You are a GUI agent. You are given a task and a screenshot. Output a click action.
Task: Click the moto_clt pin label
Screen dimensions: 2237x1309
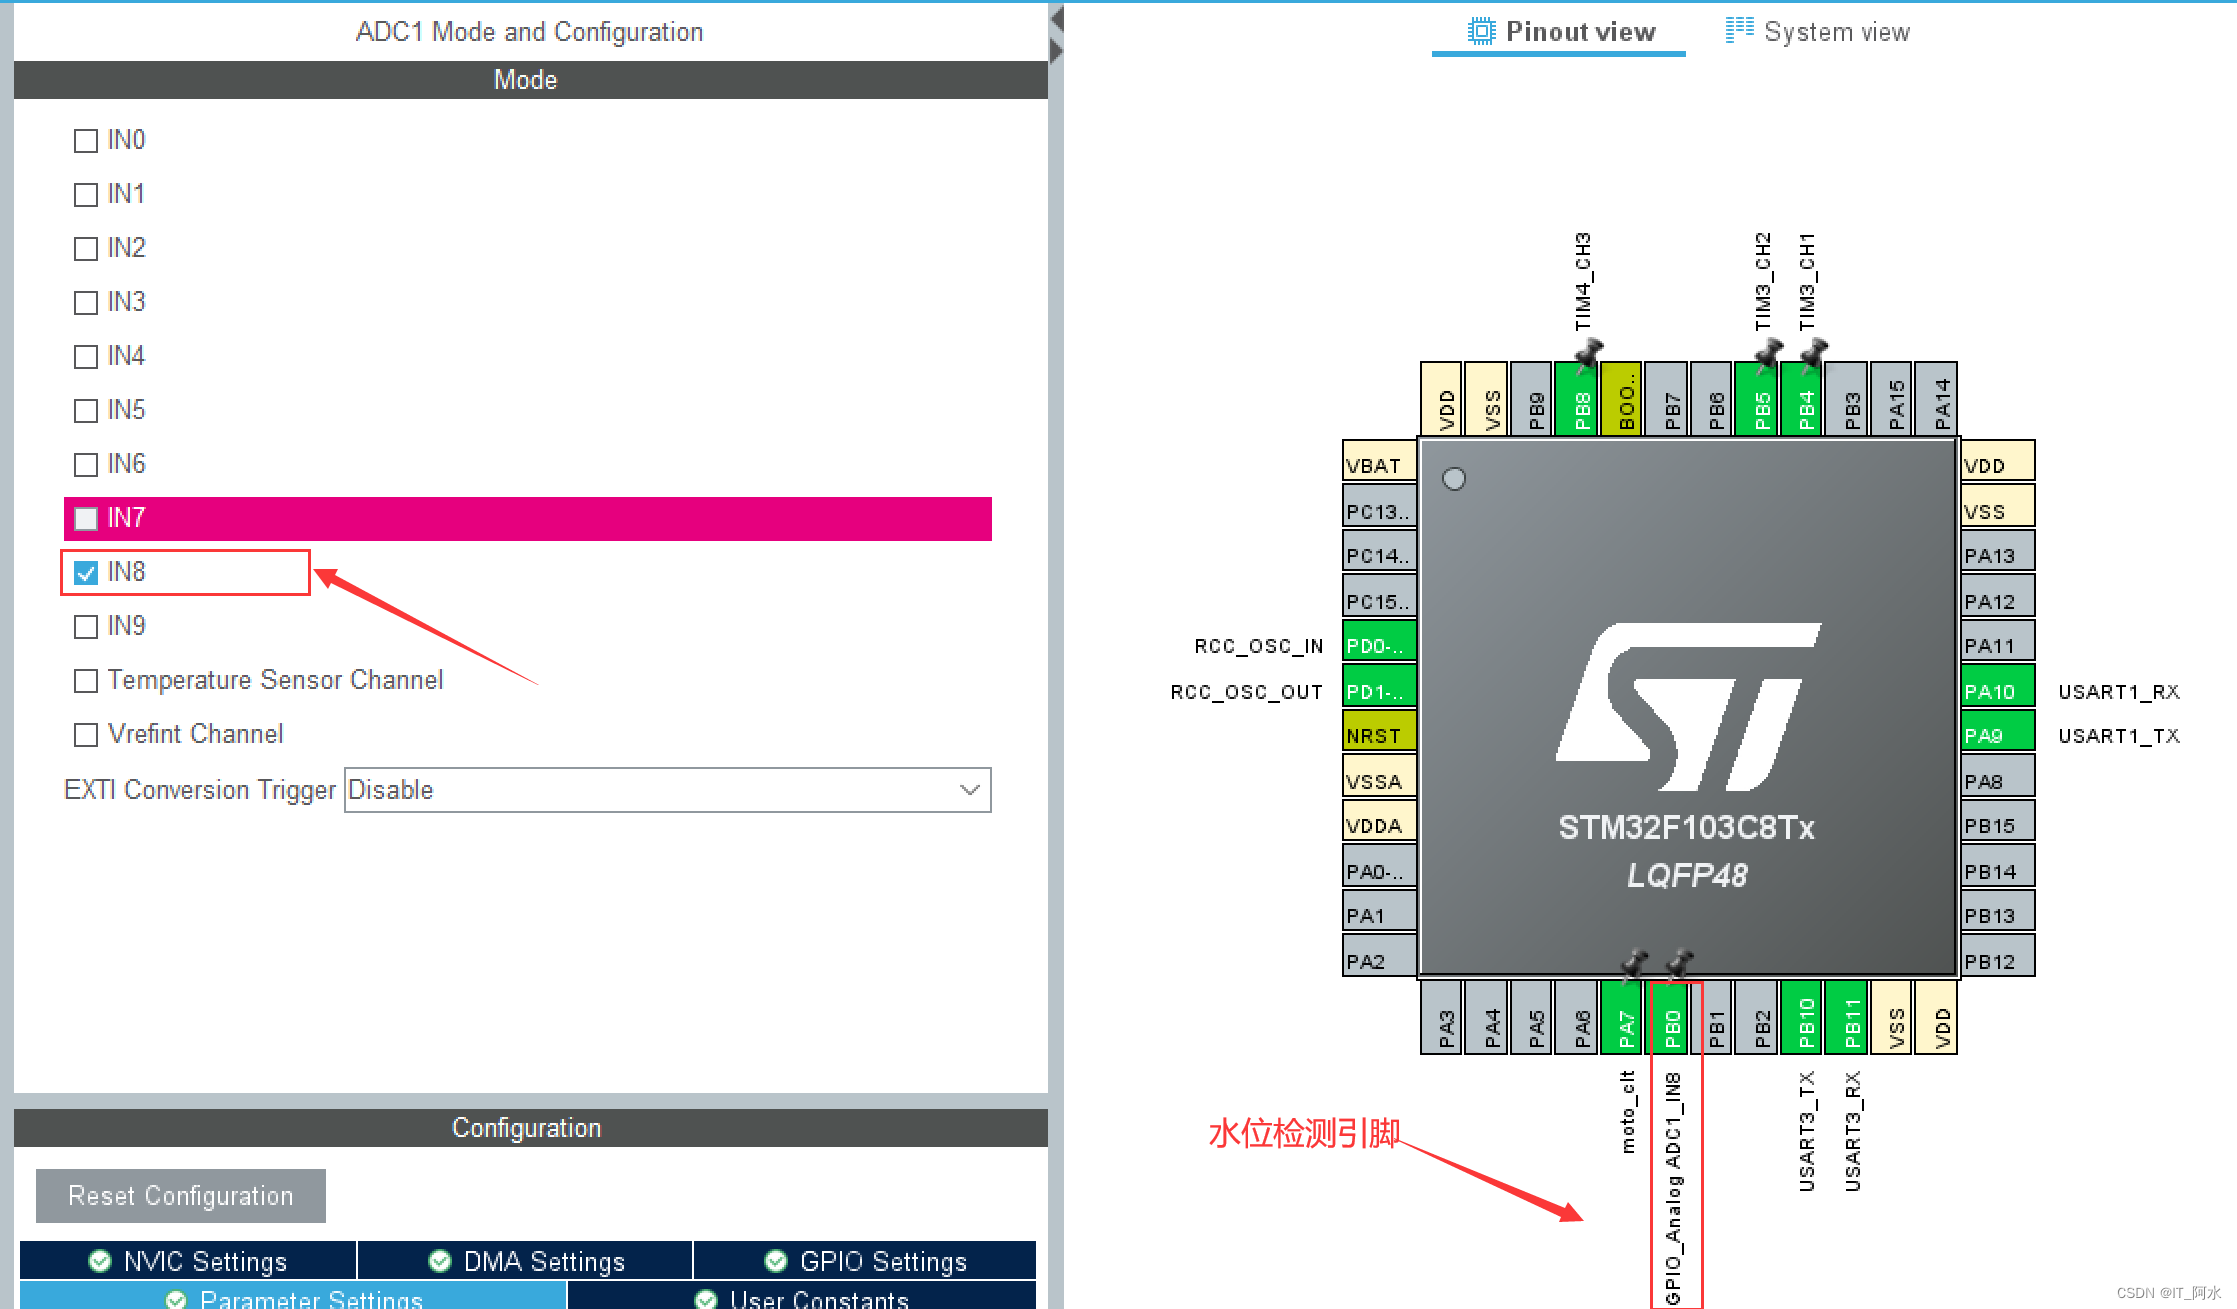coord(1628,1112)
